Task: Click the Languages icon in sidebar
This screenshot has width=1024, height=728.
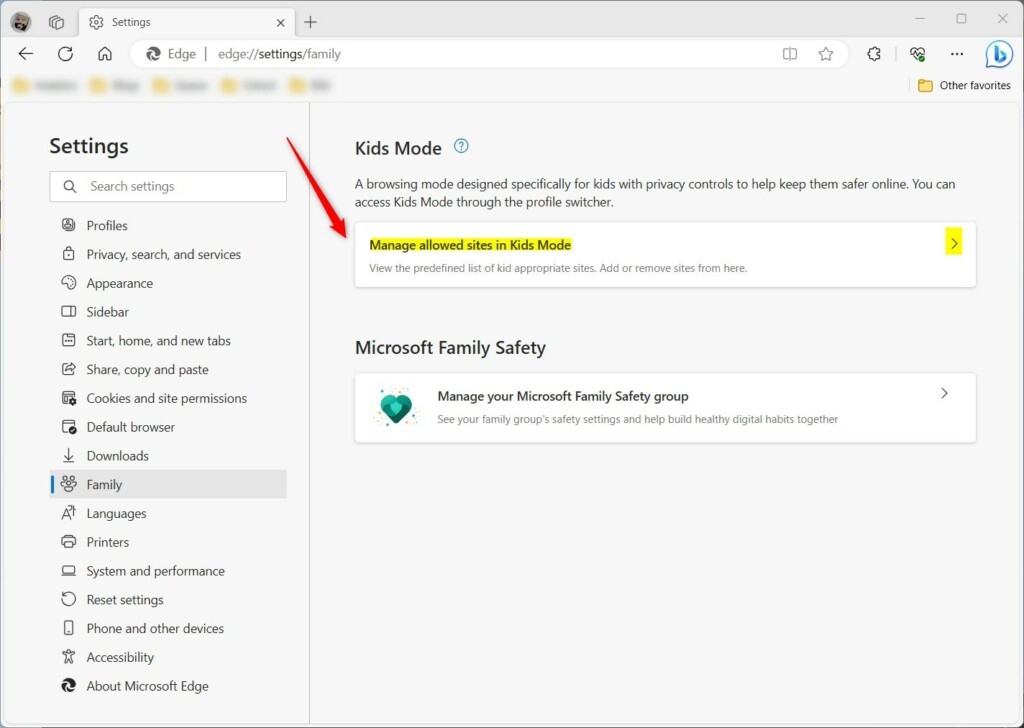Action: pos(69,513)
